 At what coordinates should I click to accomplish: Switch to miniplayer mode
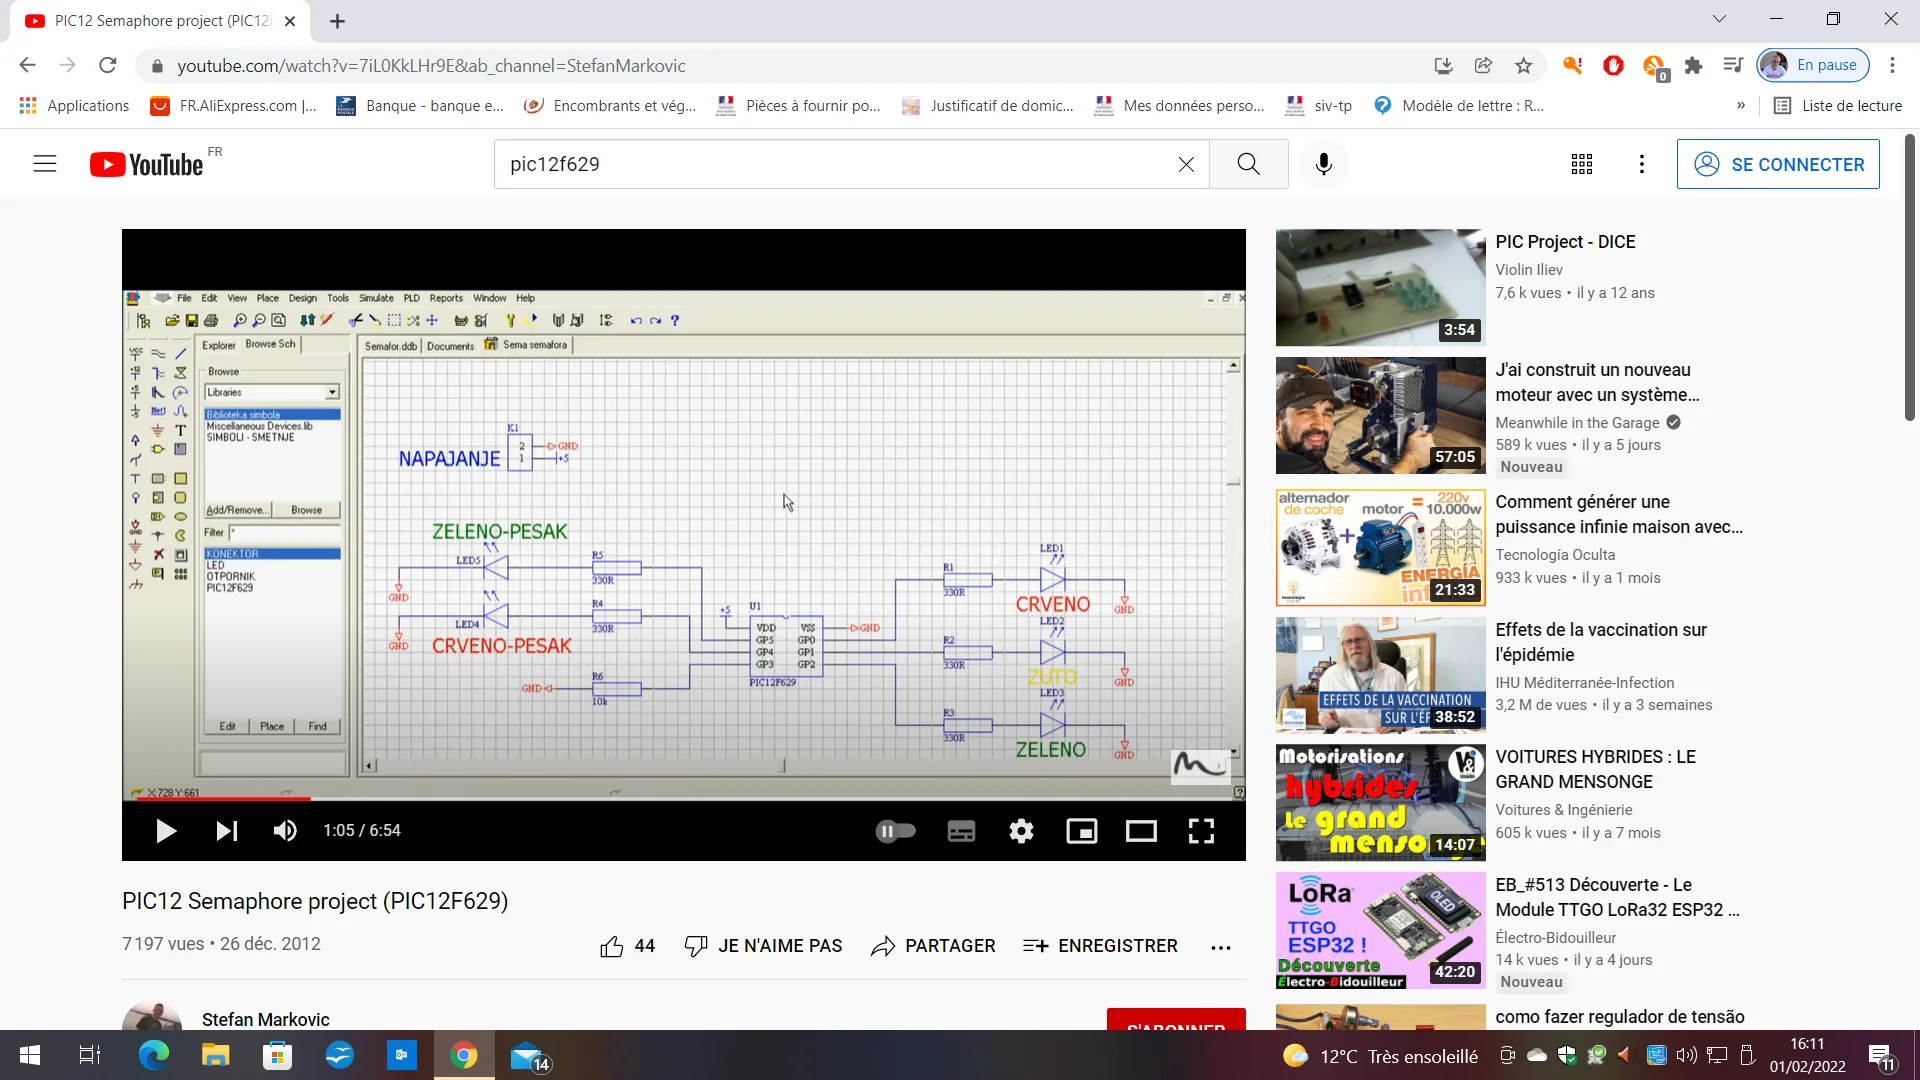click(x=1081, y=831)
